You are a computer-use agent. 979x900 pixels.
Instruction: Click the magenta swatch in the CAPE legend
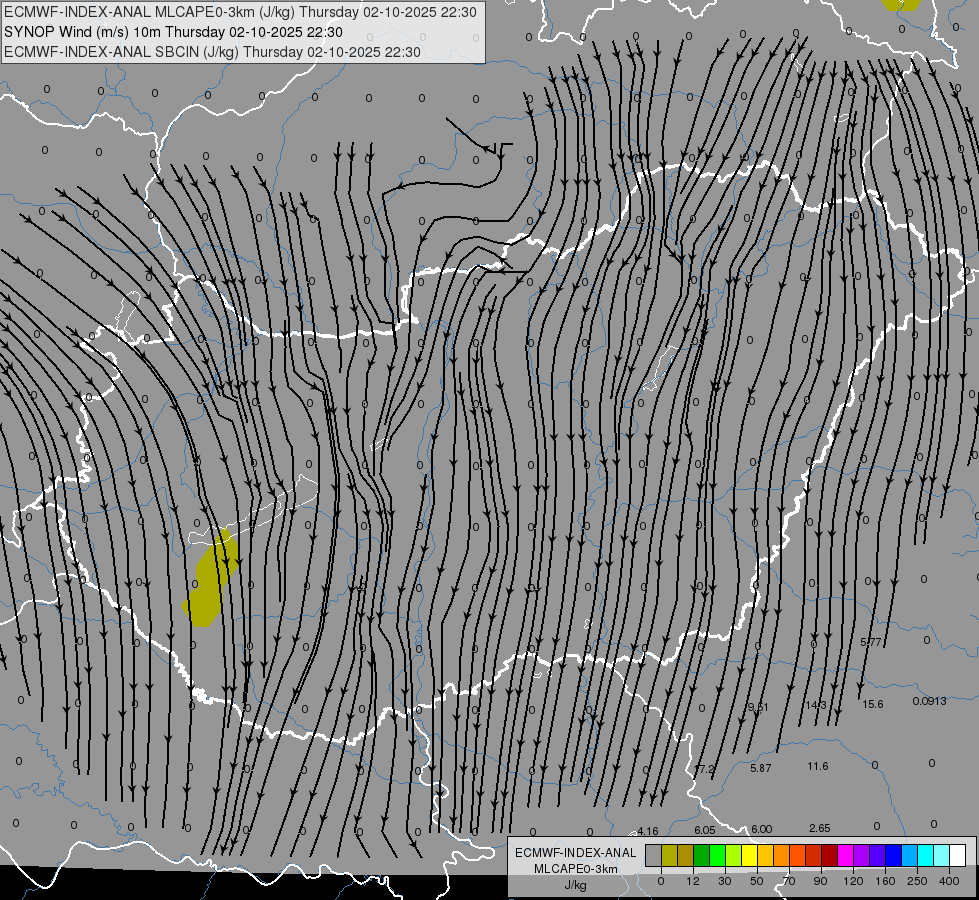tap(845, 855)
